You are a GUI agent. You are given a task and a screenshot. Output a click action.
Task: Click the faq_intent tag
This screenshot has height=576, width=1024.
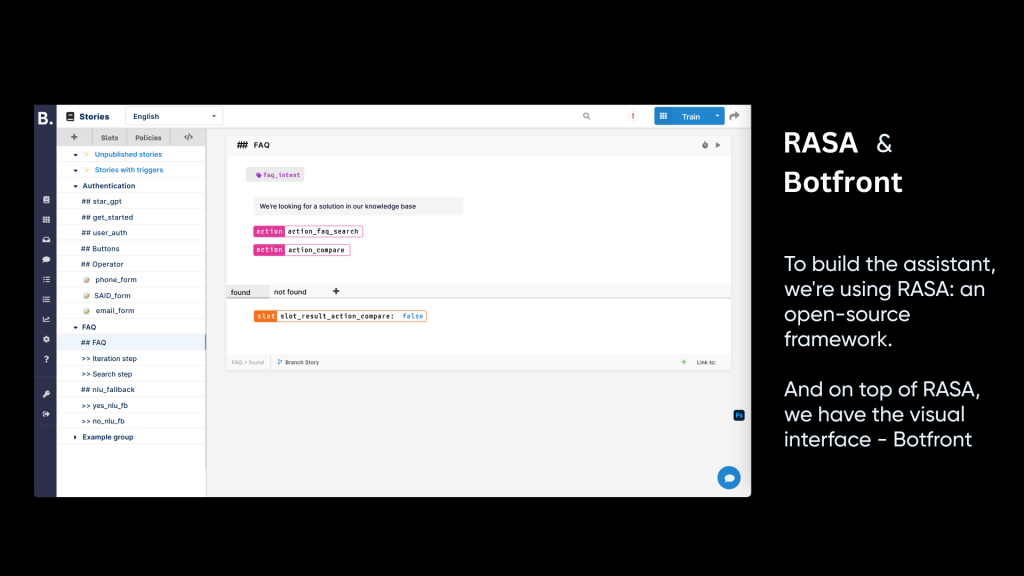pyautogui.click(x=275, y=174)
